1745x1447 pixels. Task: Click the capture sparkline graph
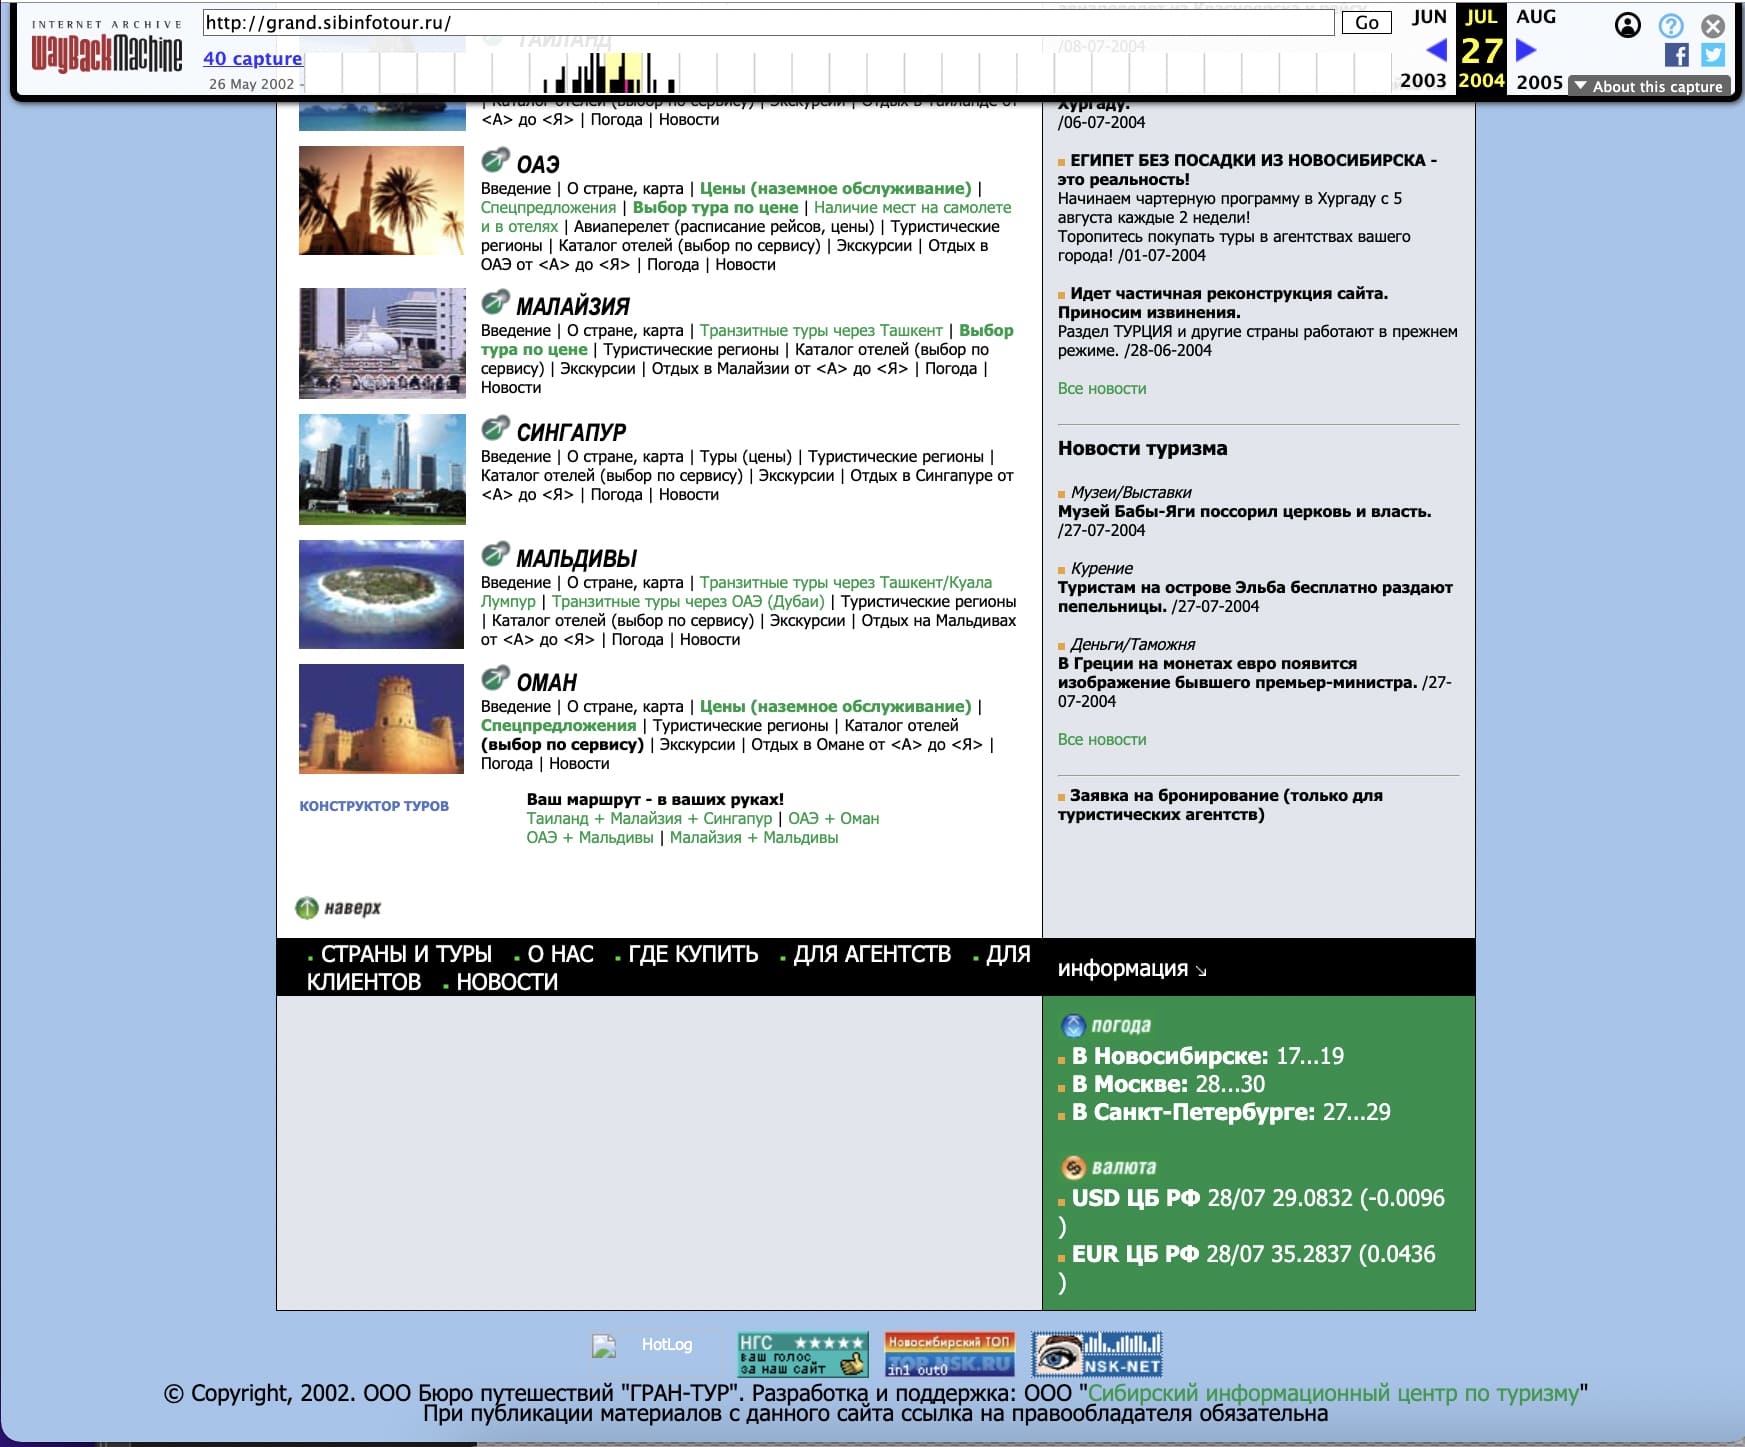click(x=850, y=72)
